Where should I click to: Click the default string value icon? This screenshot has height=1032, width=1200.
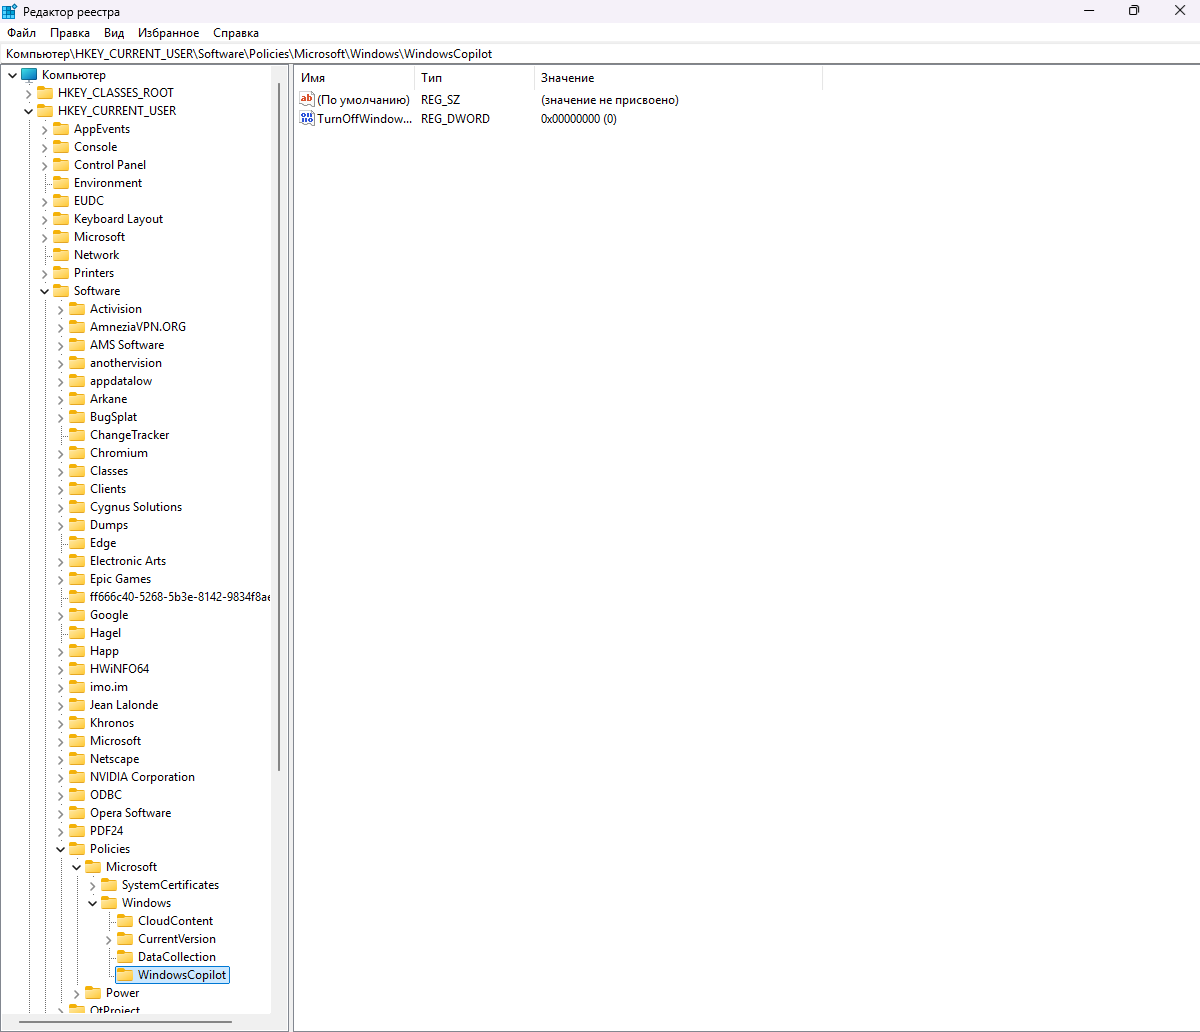307,100
